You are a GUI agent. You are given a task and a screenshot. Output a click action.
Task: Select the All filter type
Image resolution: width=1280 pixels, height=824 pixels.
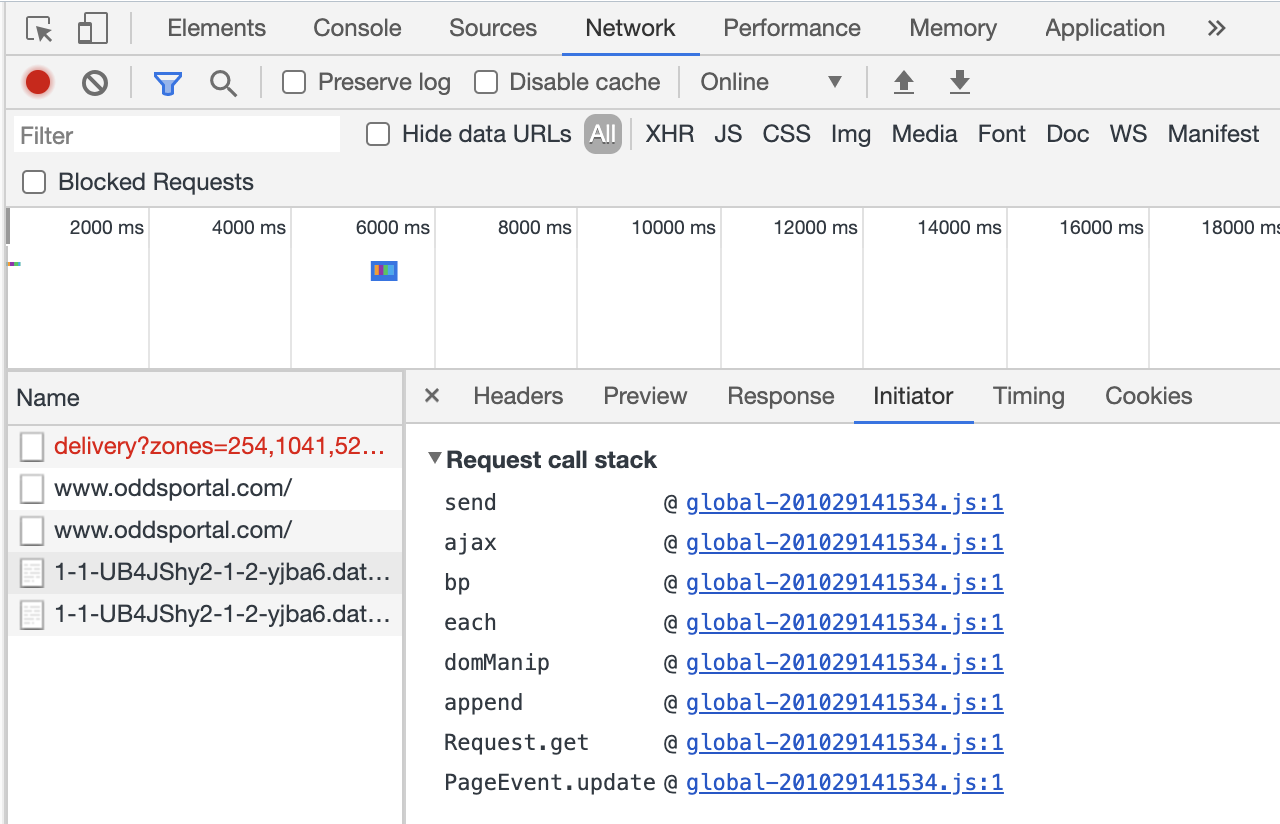(603, 134)
